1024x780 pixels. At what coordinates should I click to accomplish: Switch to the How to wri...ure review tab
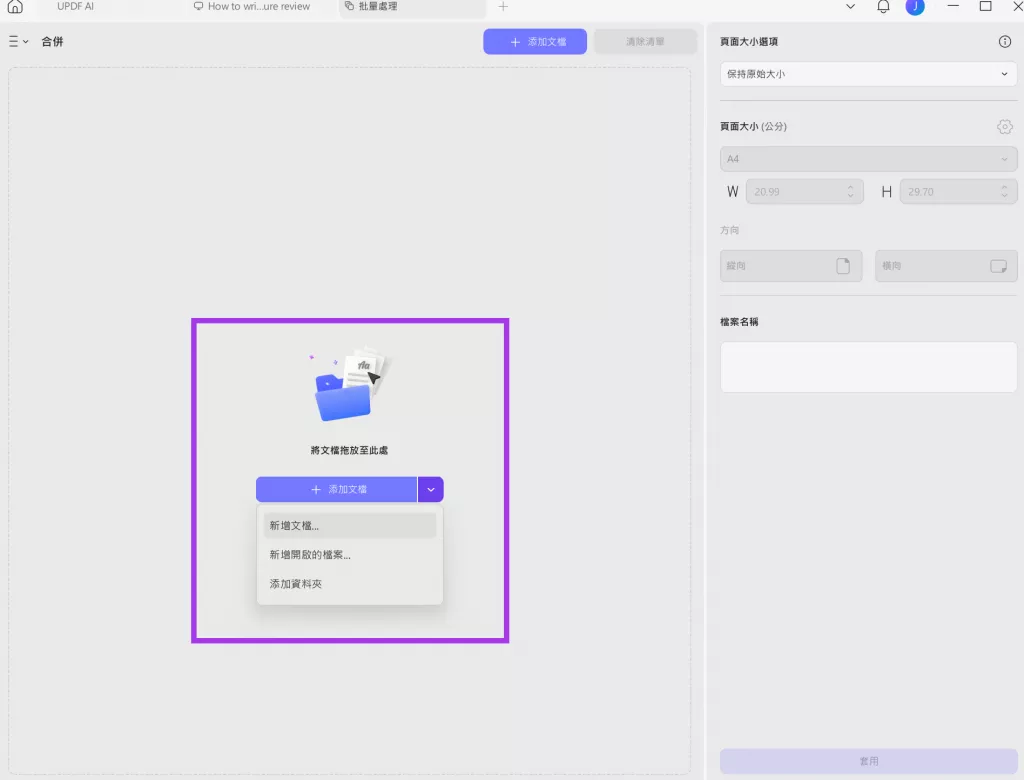[252, 7]
